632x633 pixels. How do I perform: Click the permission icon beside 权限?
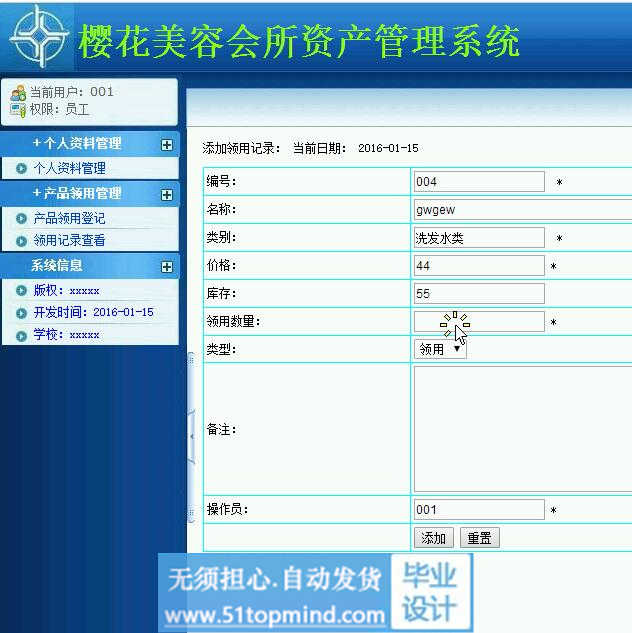pyautogui.click(x=18, y=110)
